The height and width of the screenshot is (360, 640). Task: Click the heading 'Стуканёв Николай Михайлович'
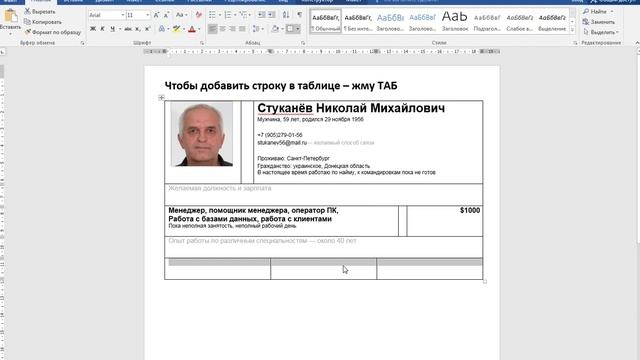(x=351, y=108)
